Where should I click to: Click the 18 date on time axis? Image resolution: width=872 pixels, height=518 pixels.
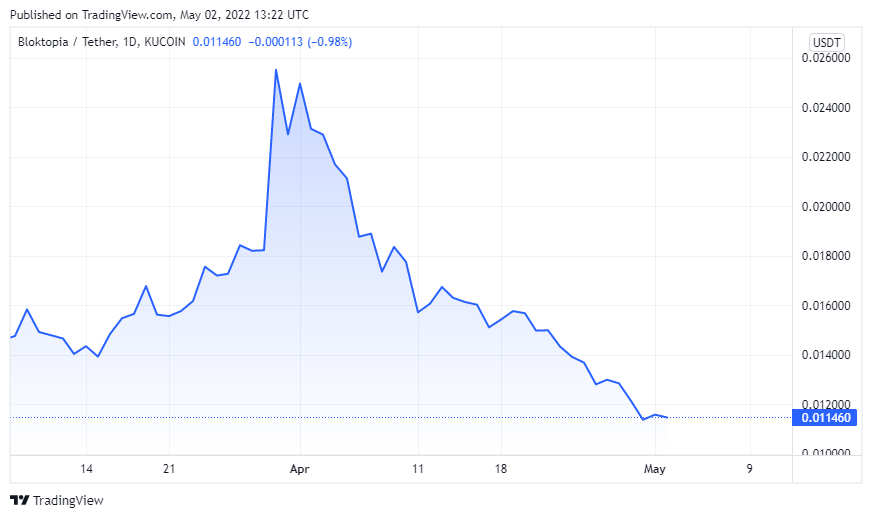[501, 469]
